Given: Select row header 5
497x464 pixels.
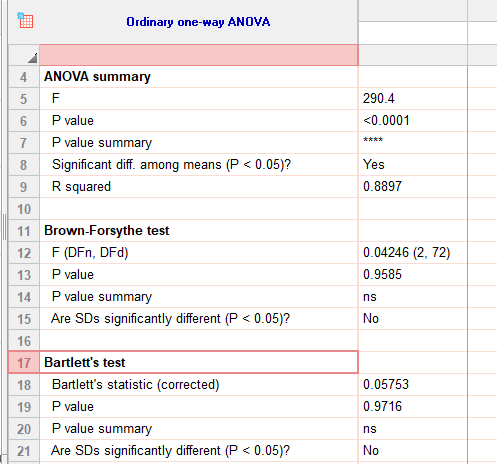Looking at the screenshot, I should coord(24,99).
